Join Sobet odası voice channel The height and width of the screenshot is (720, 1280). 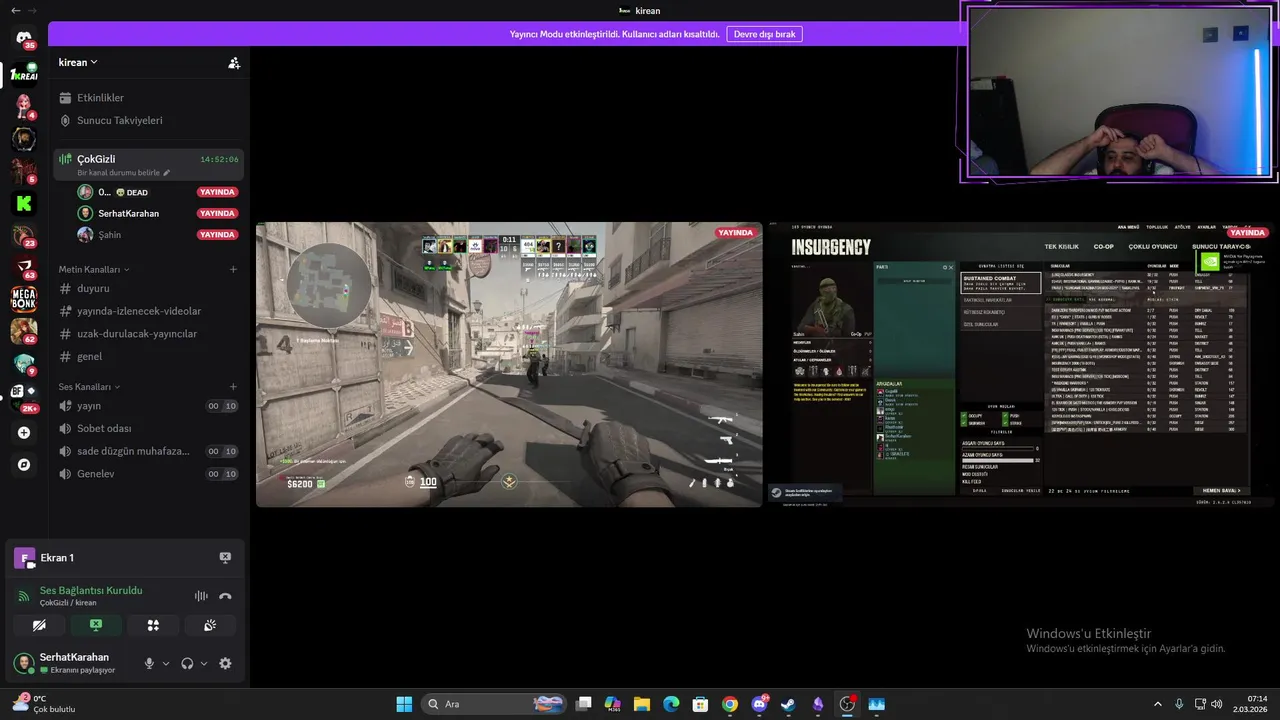(147, 428)
